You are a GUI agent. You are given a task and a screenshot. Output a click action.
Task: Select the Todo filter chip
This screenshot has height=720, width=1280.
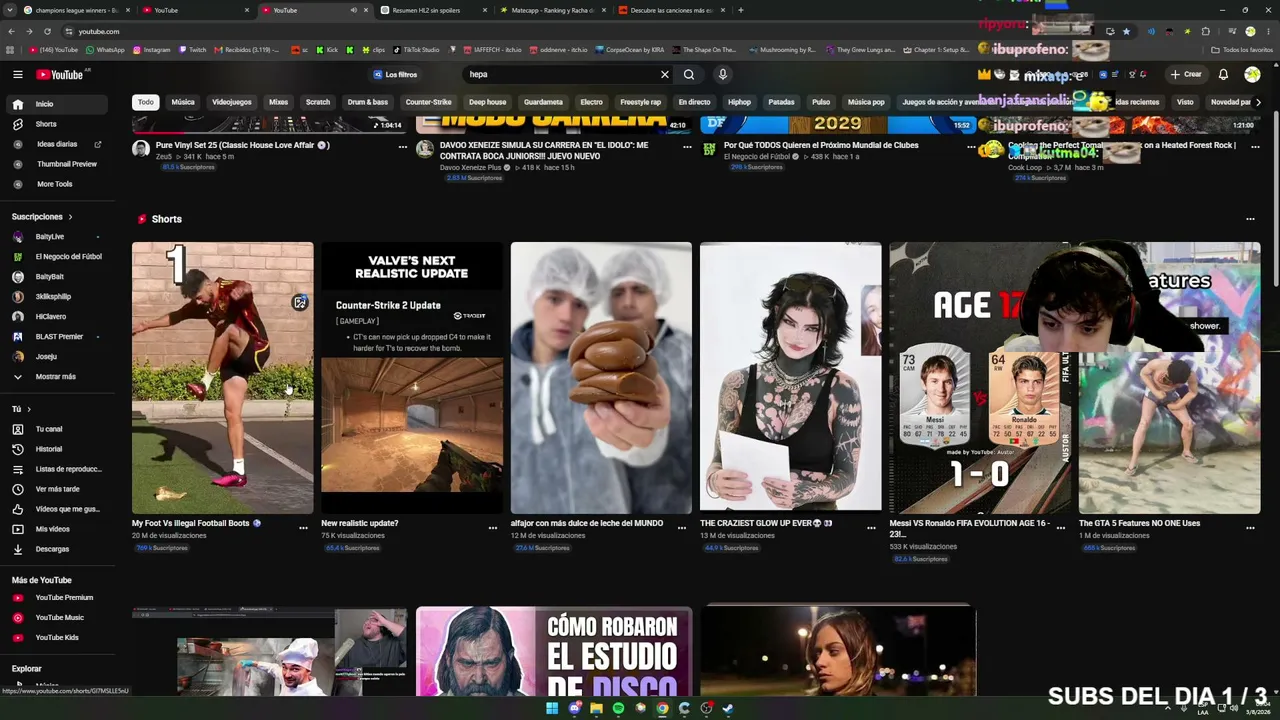pyautogui.click(x=146, y=102)
